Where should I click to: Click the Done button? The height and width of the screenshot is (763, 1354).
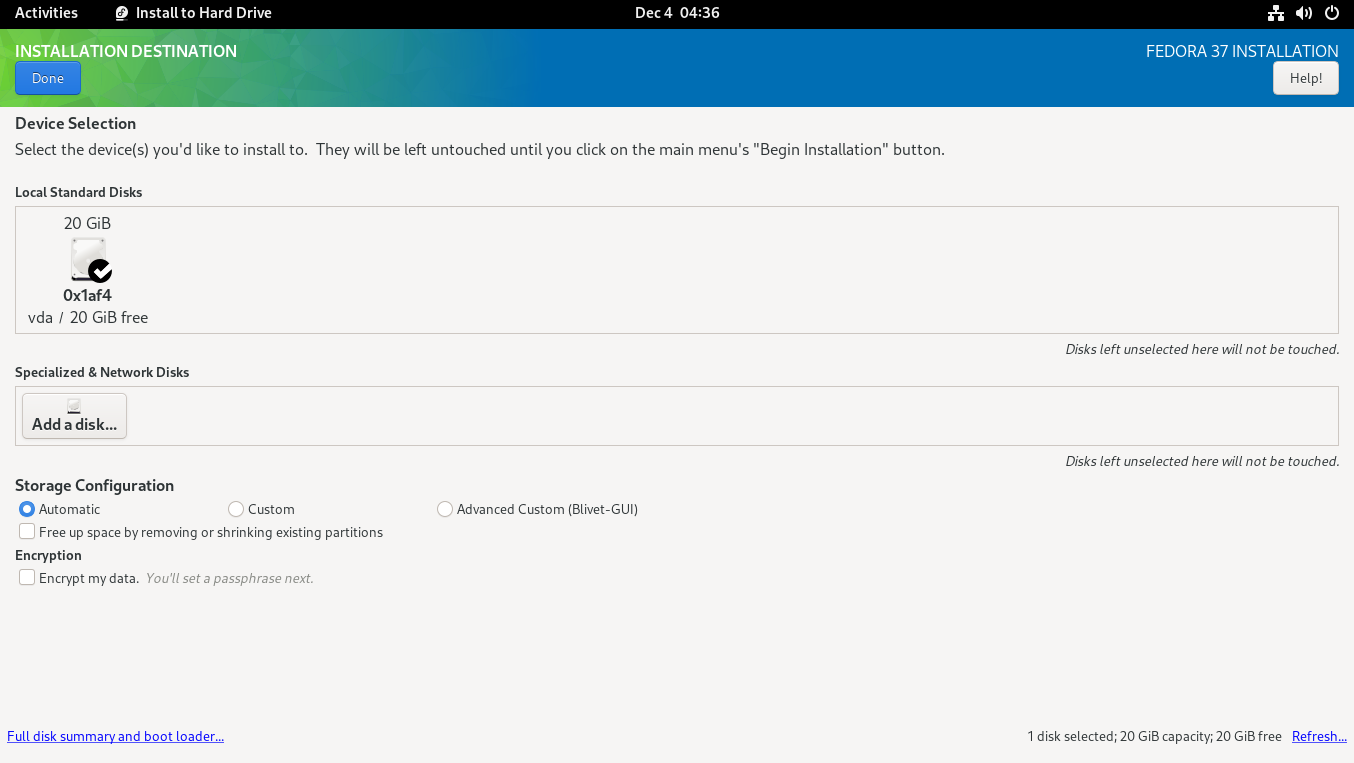(48, 78)
